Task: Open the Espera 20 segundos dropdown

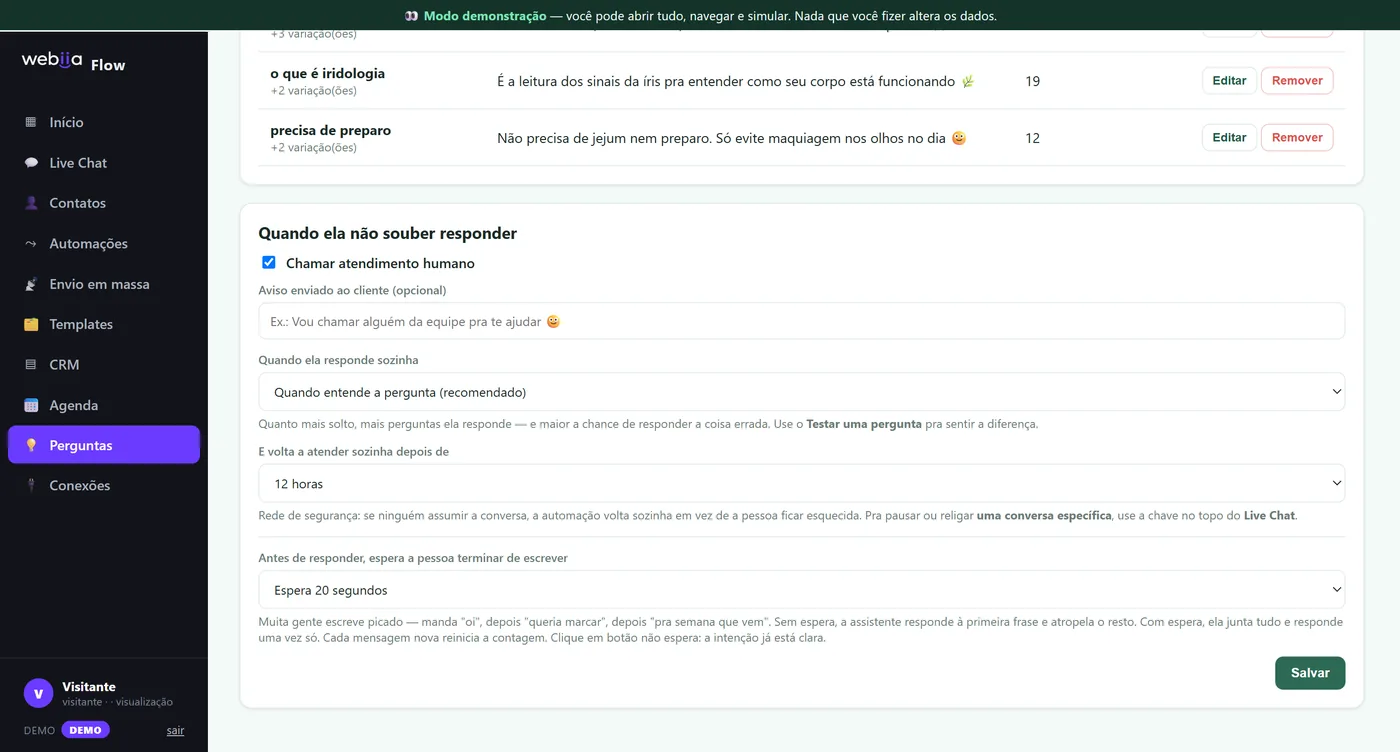Action: click(801, 590)
